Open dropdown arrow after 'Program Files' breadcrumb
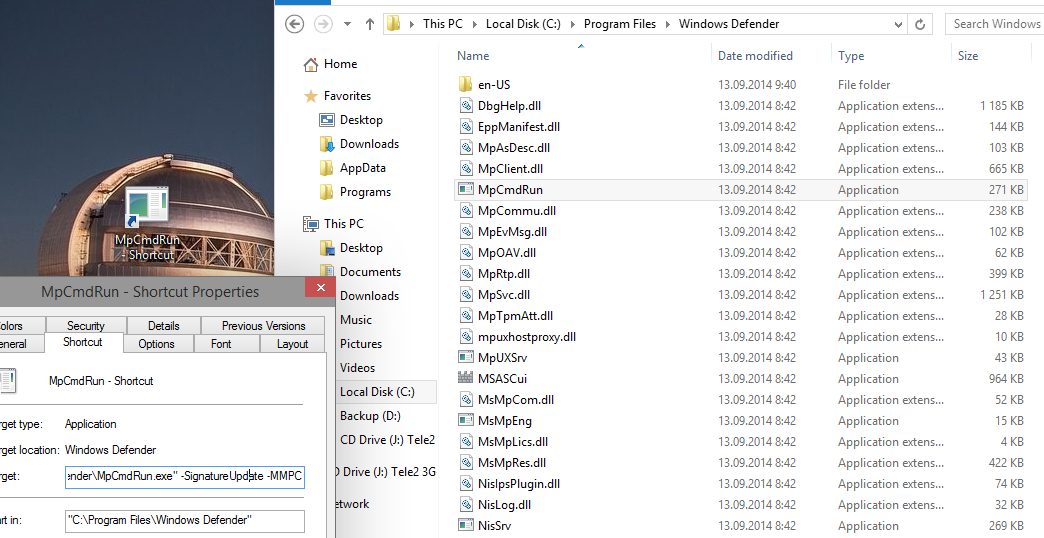Image resolution: width=1044 pixels, height=538 pixels. 668,24
